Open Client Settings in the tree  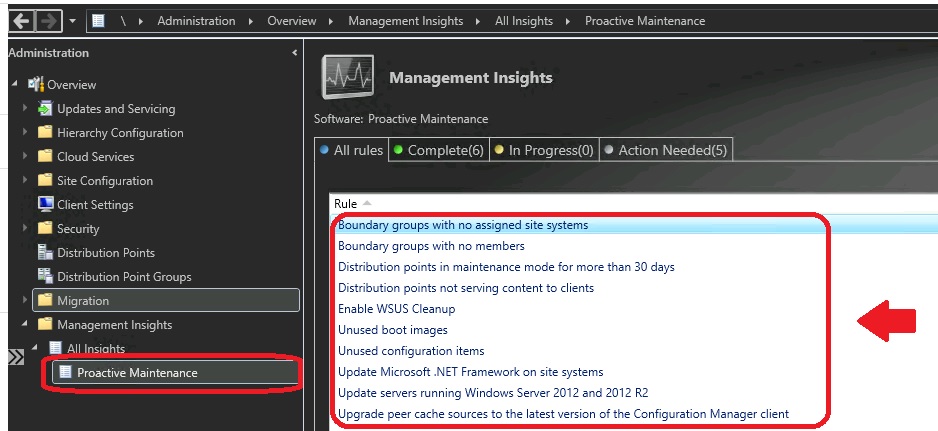(x=95, y=205)
